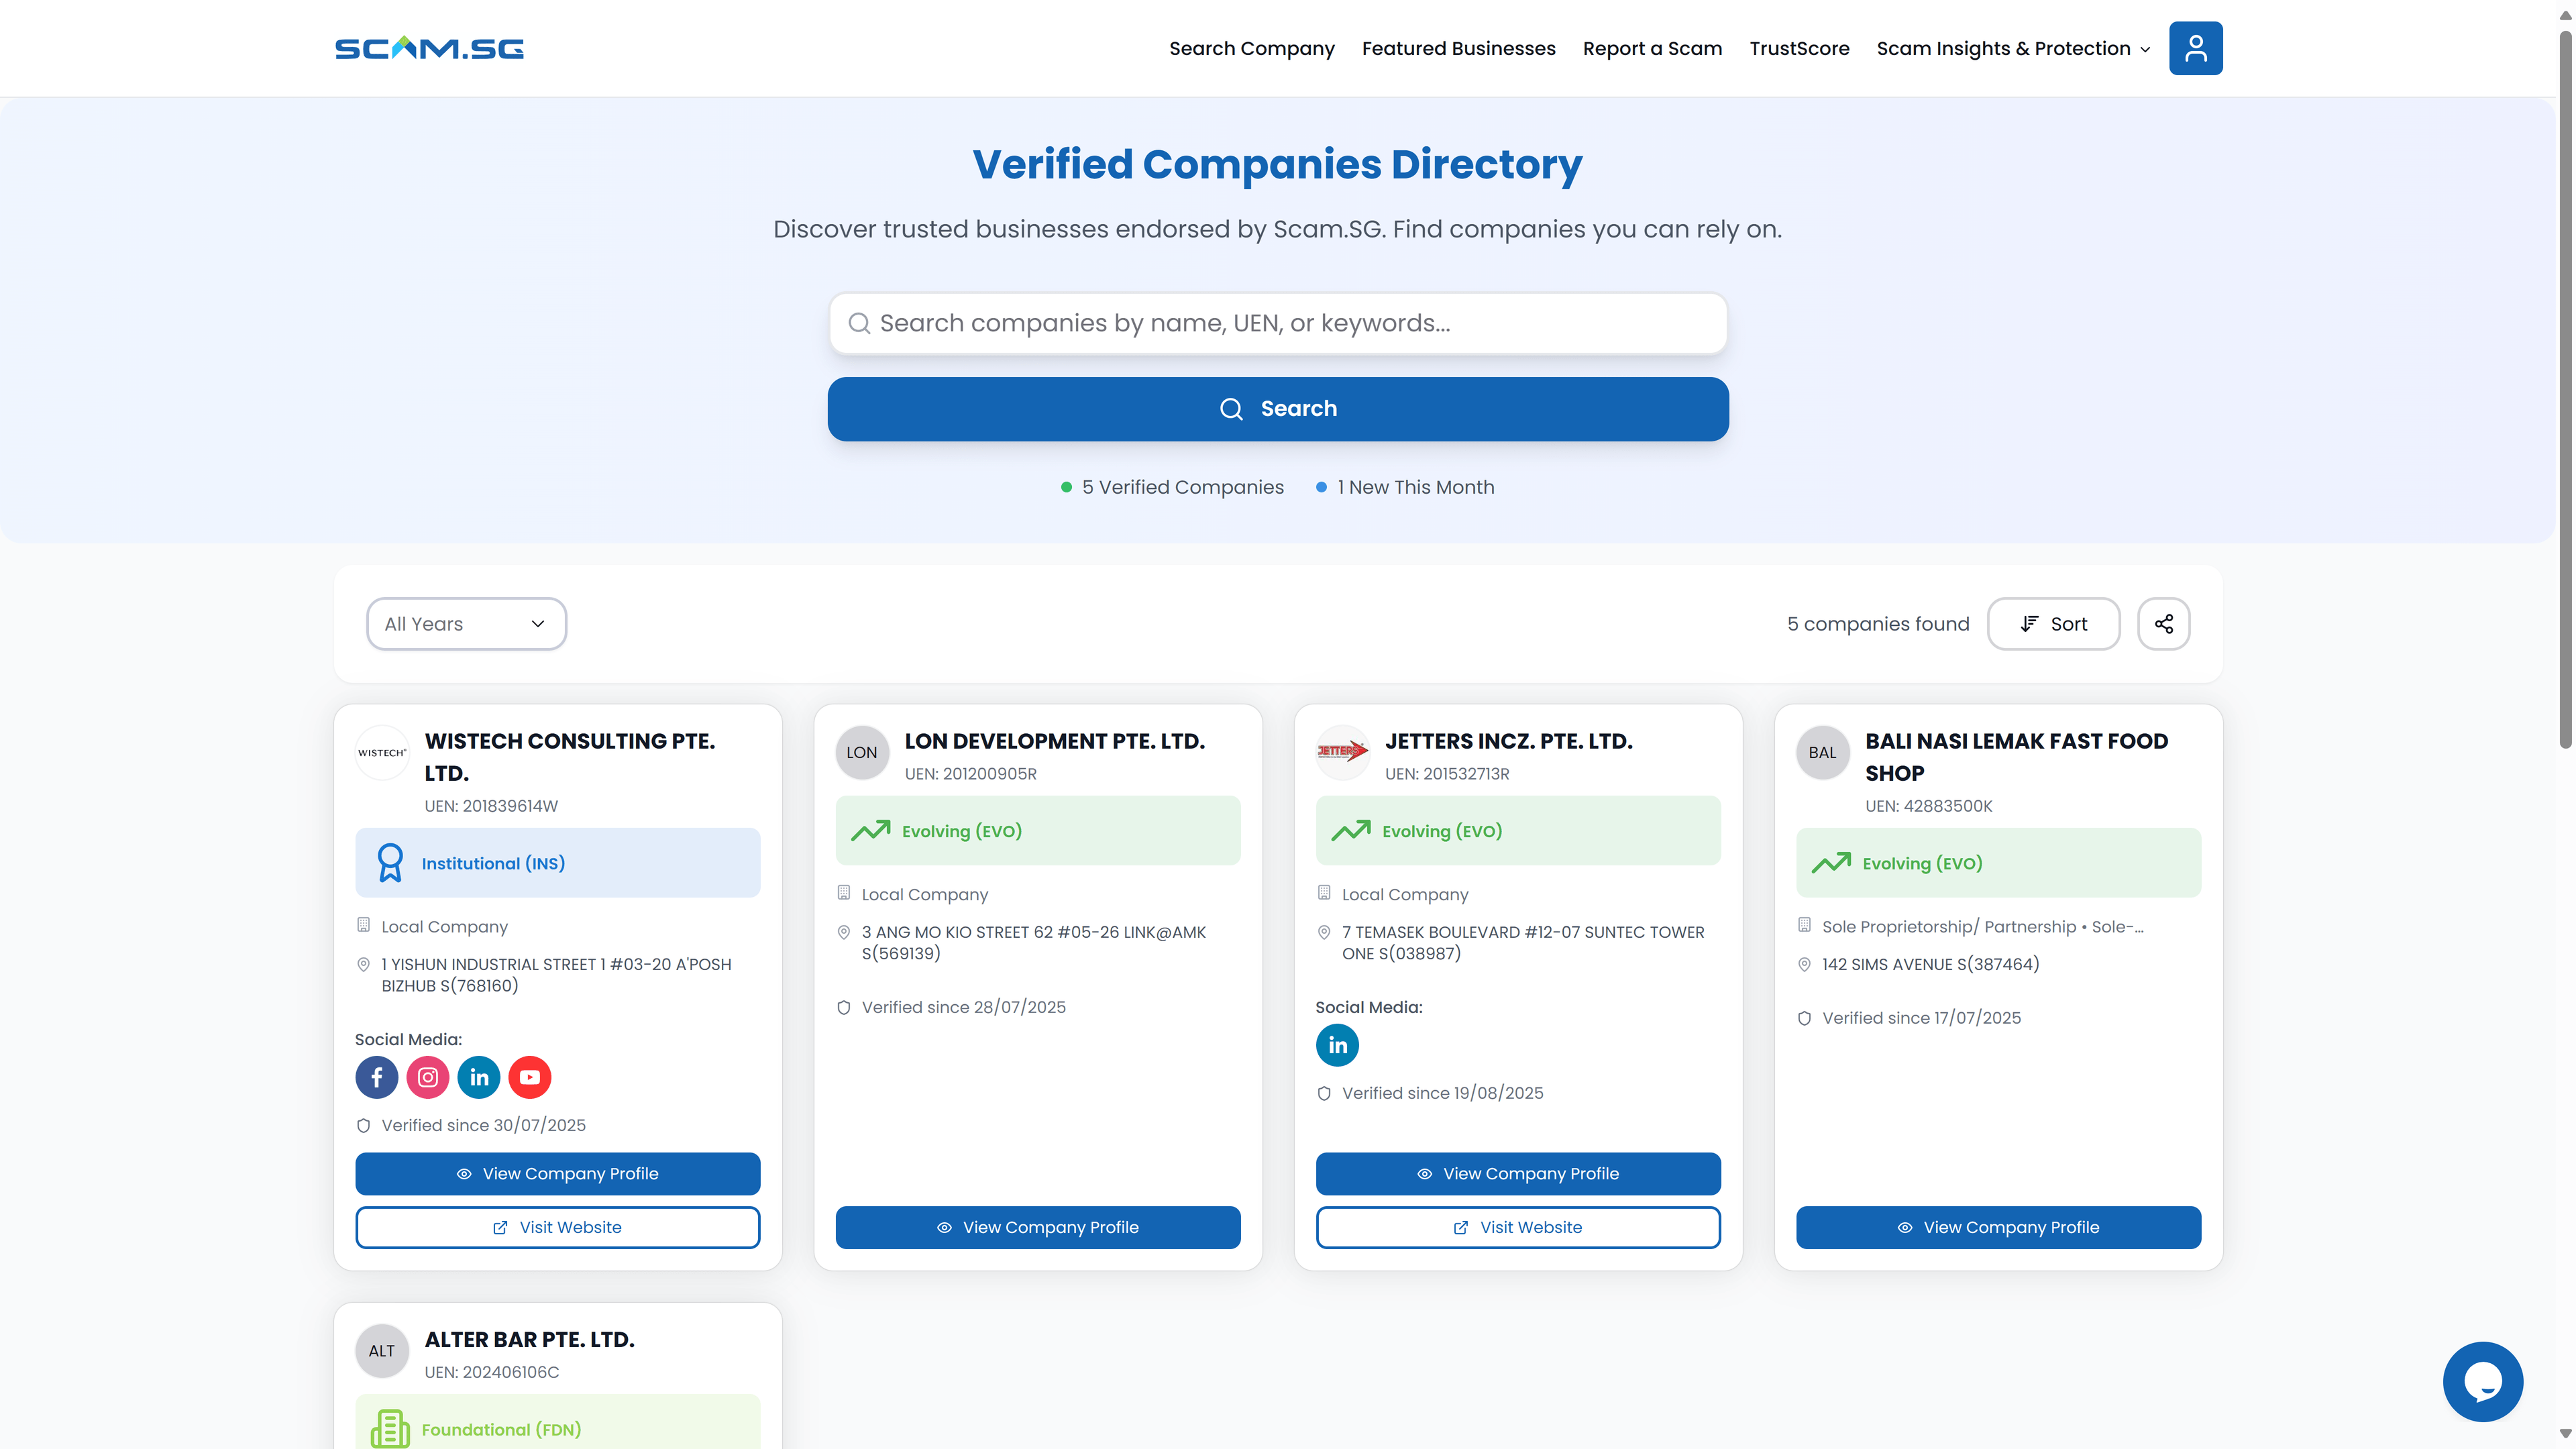Click the blue Search button
The height and width of the screenshot is (1449, 2576).
pyautogui.click(x=1277, y=409)
